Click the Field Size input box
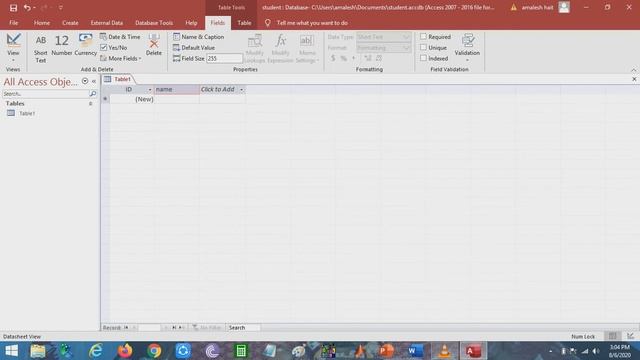Image resolution: width=640 pixels, height=360 pixels. coord(224,59)
